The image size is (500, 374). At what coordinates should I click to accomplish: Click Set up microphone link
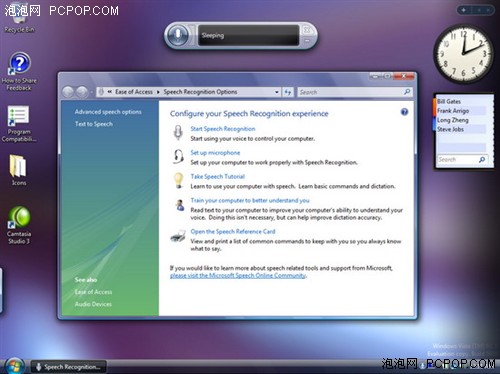[215, 153]
